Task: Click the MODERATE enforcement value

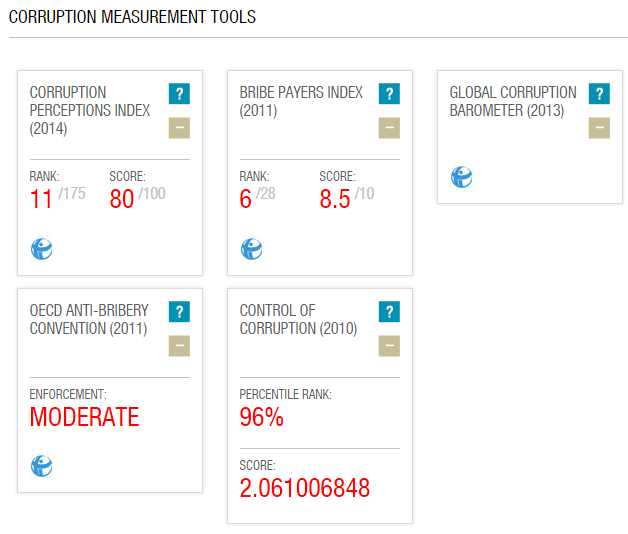Action: pos(84,417)
